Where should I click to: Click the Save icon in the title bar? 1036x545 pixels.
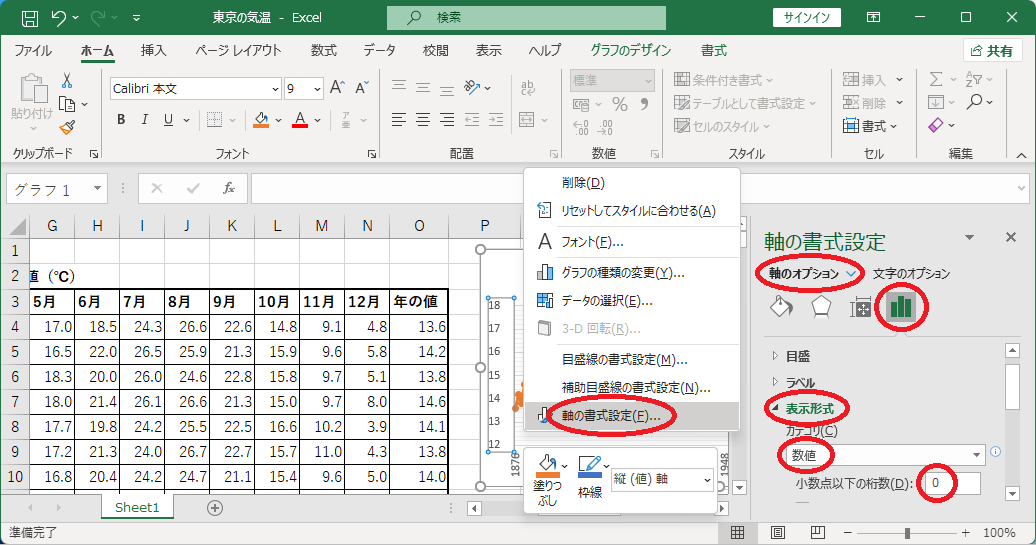(x=30, y=18)
